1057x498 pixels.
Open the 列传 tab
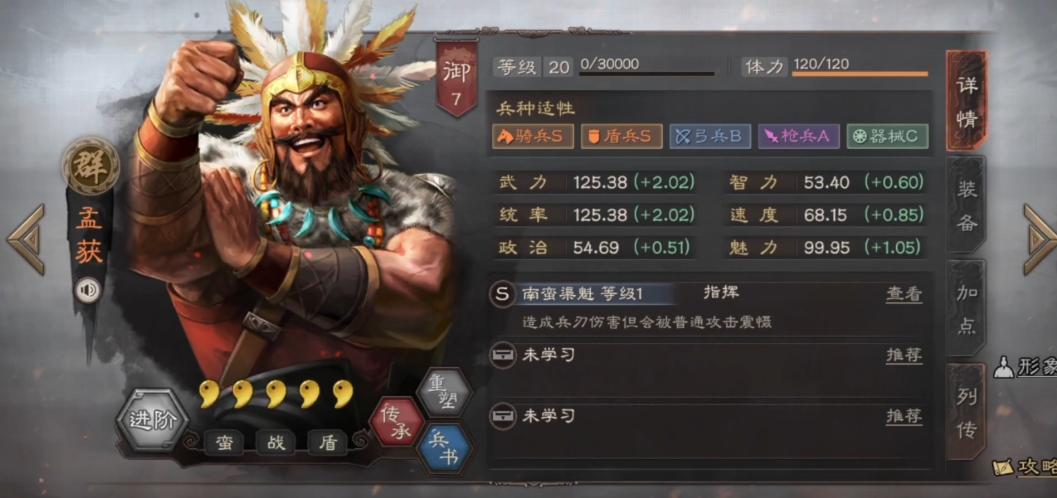coord(967,412)
